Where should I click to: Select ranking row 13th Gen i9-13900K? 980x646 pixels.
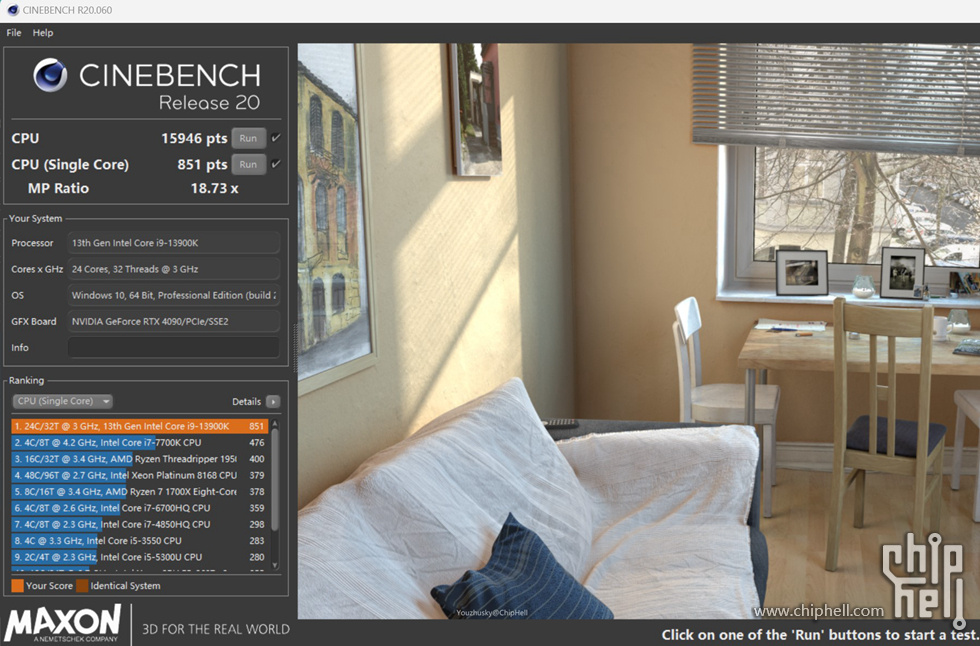pos(139,426)
